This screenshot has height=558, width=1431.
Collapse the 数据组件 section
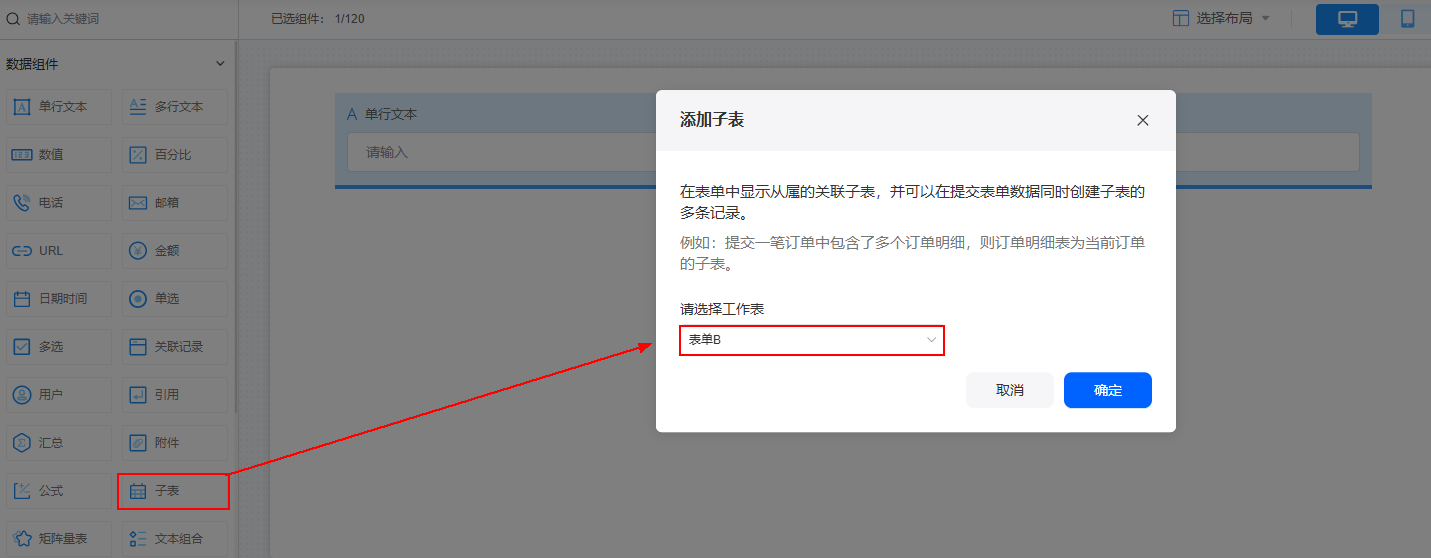[221, 64]
